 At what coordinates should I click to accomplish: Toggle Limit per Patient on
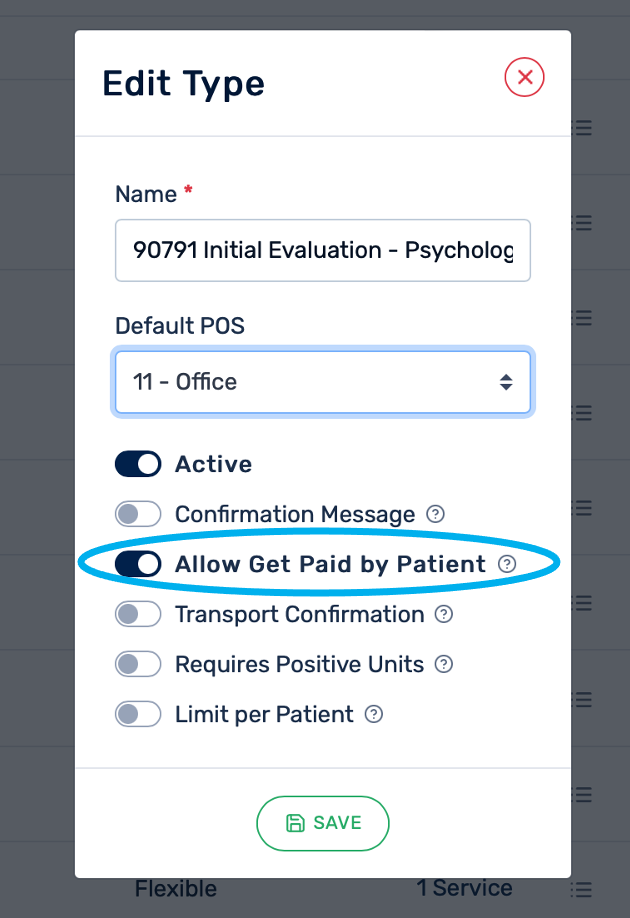pos(138,714)
